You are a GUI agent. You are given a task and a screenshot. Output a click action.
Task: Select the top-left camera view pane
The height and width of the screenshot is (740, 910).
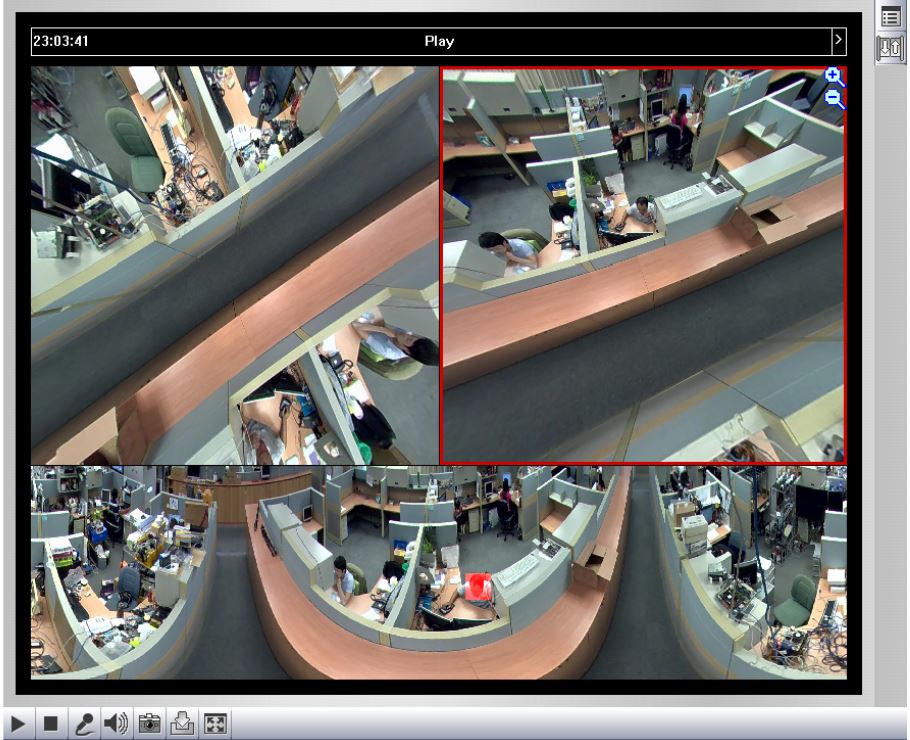234,265
